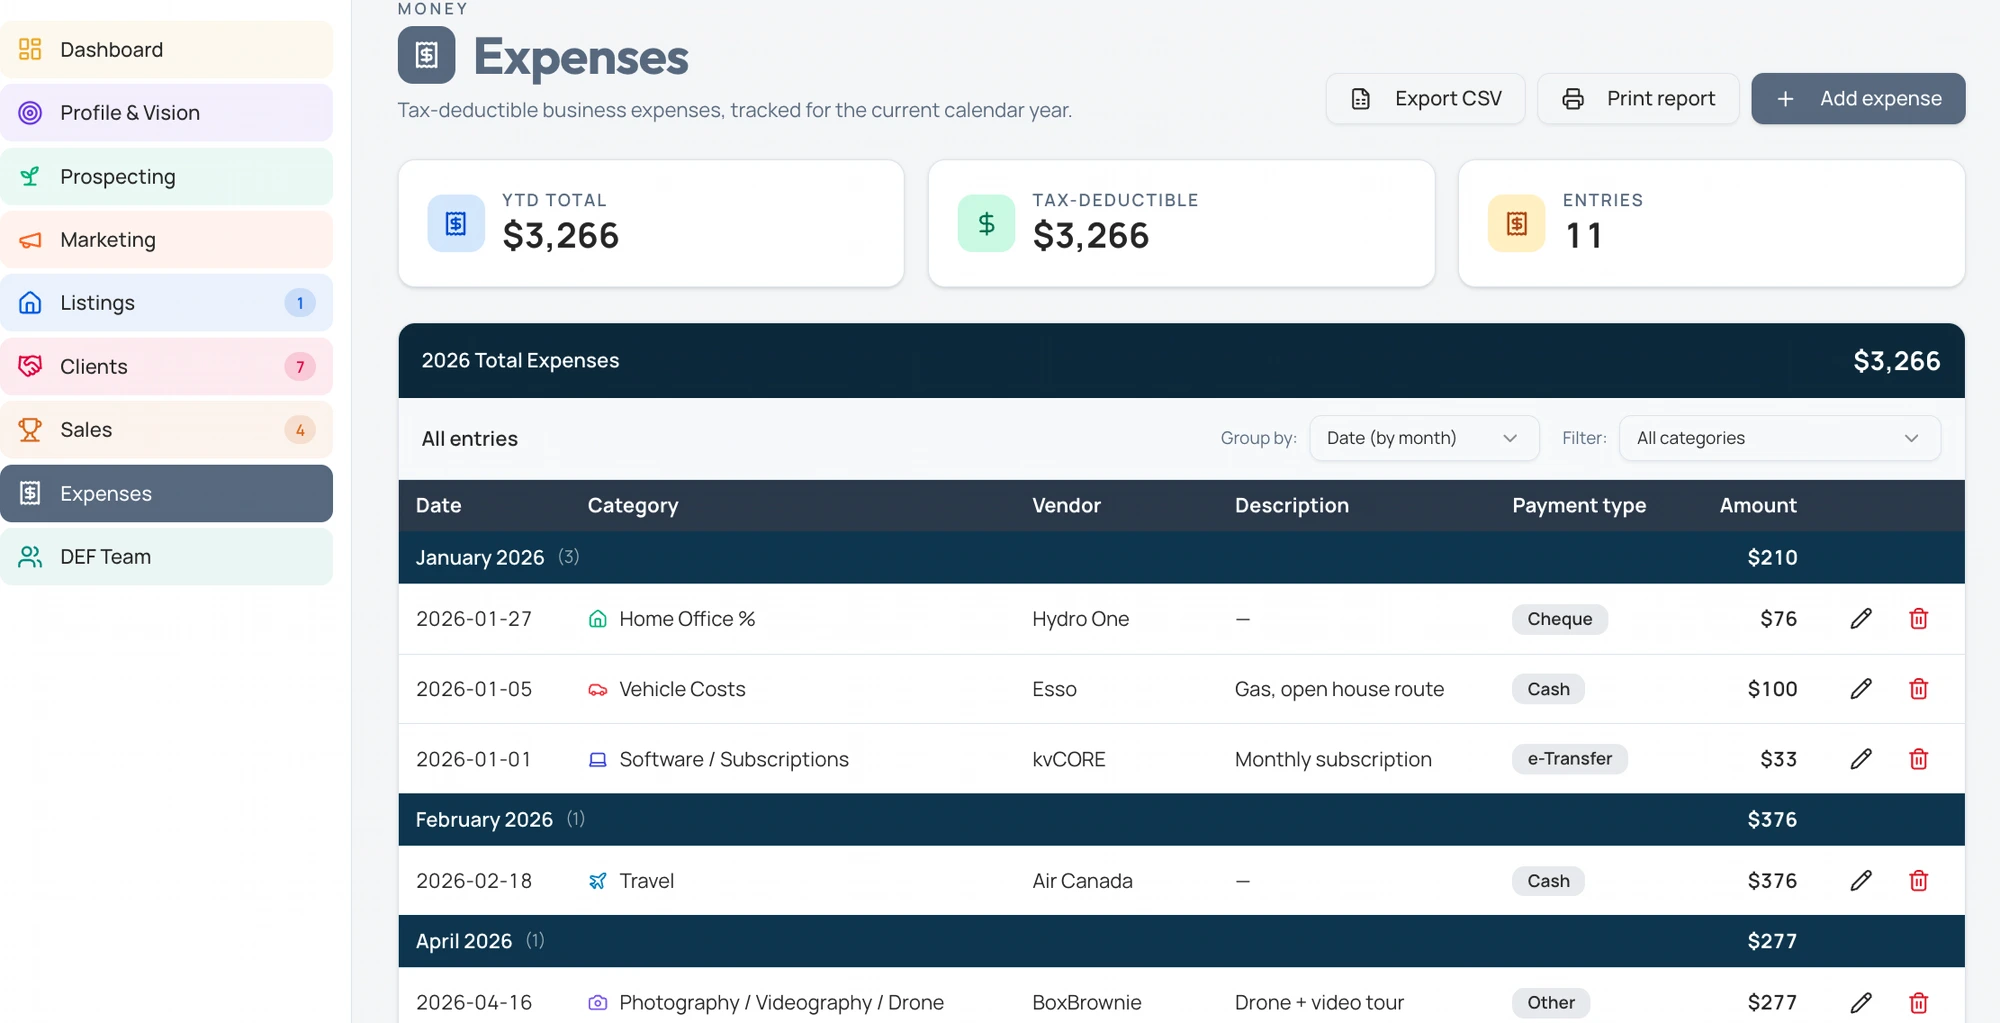Click the Entries card icon
2000x1023 pixels.
(x=1517, y=223)
